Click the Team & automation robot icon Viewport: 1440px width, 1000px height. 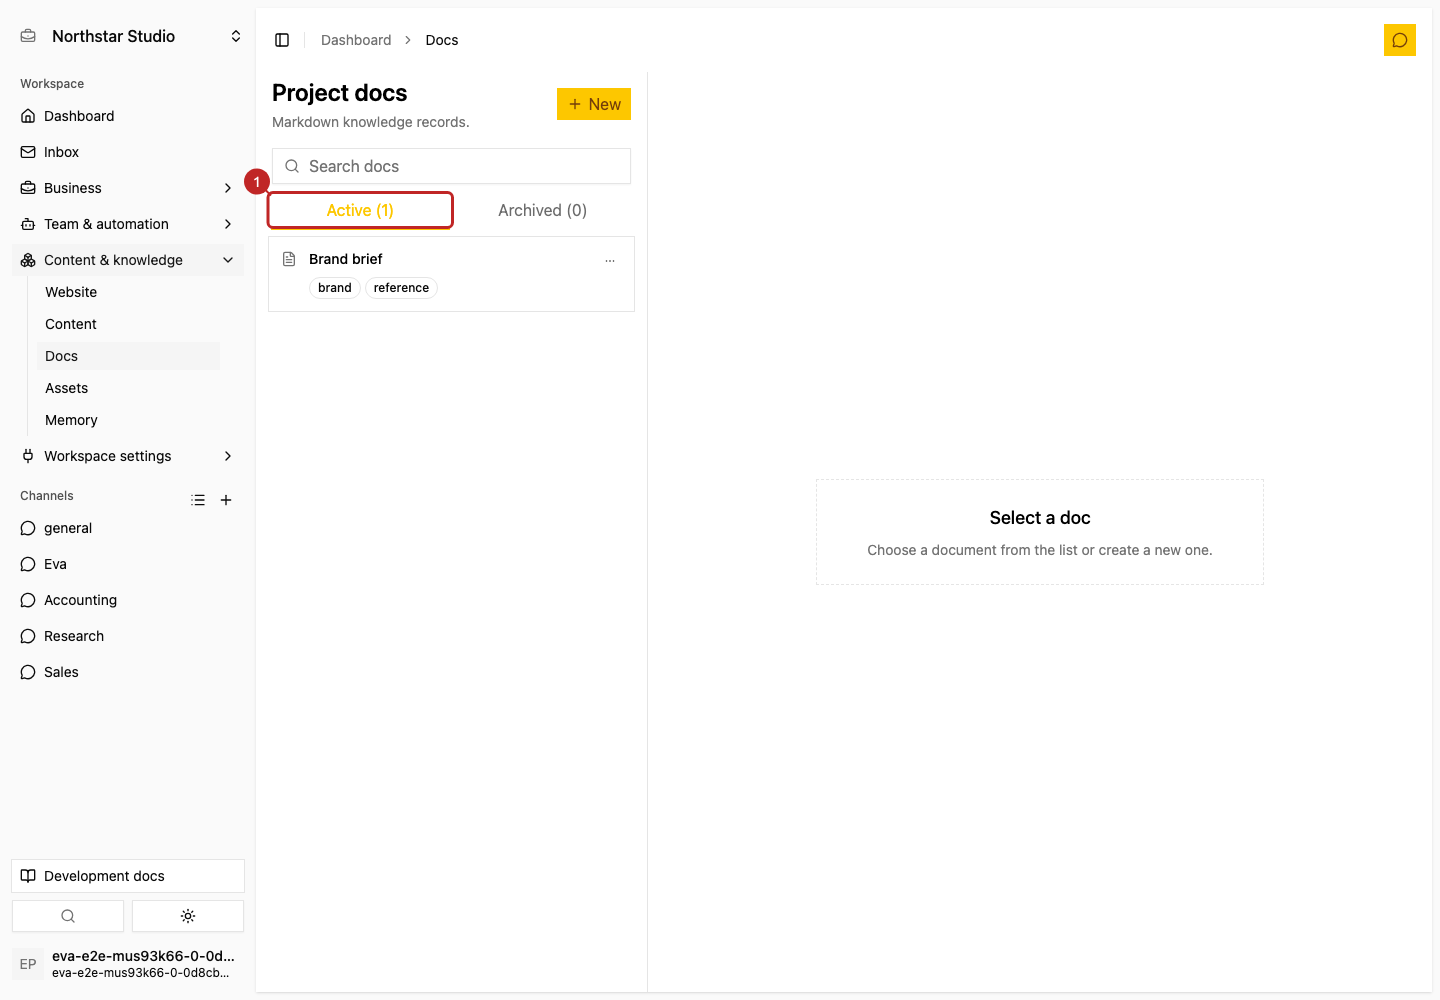pos(28,224)
